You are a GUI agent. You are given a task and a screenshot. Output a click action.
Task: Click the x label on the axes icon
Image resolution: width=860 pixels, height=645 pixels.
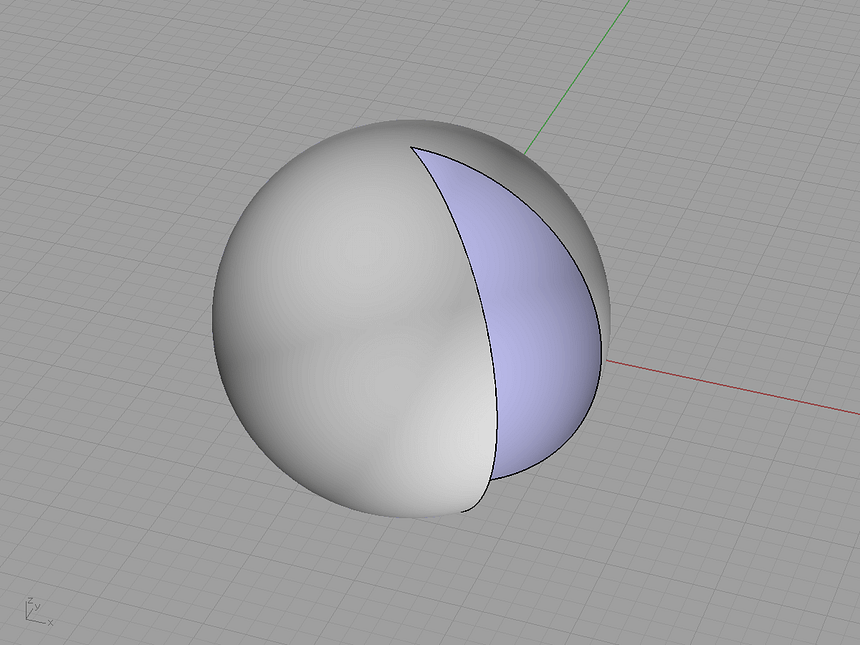[50, 622]
